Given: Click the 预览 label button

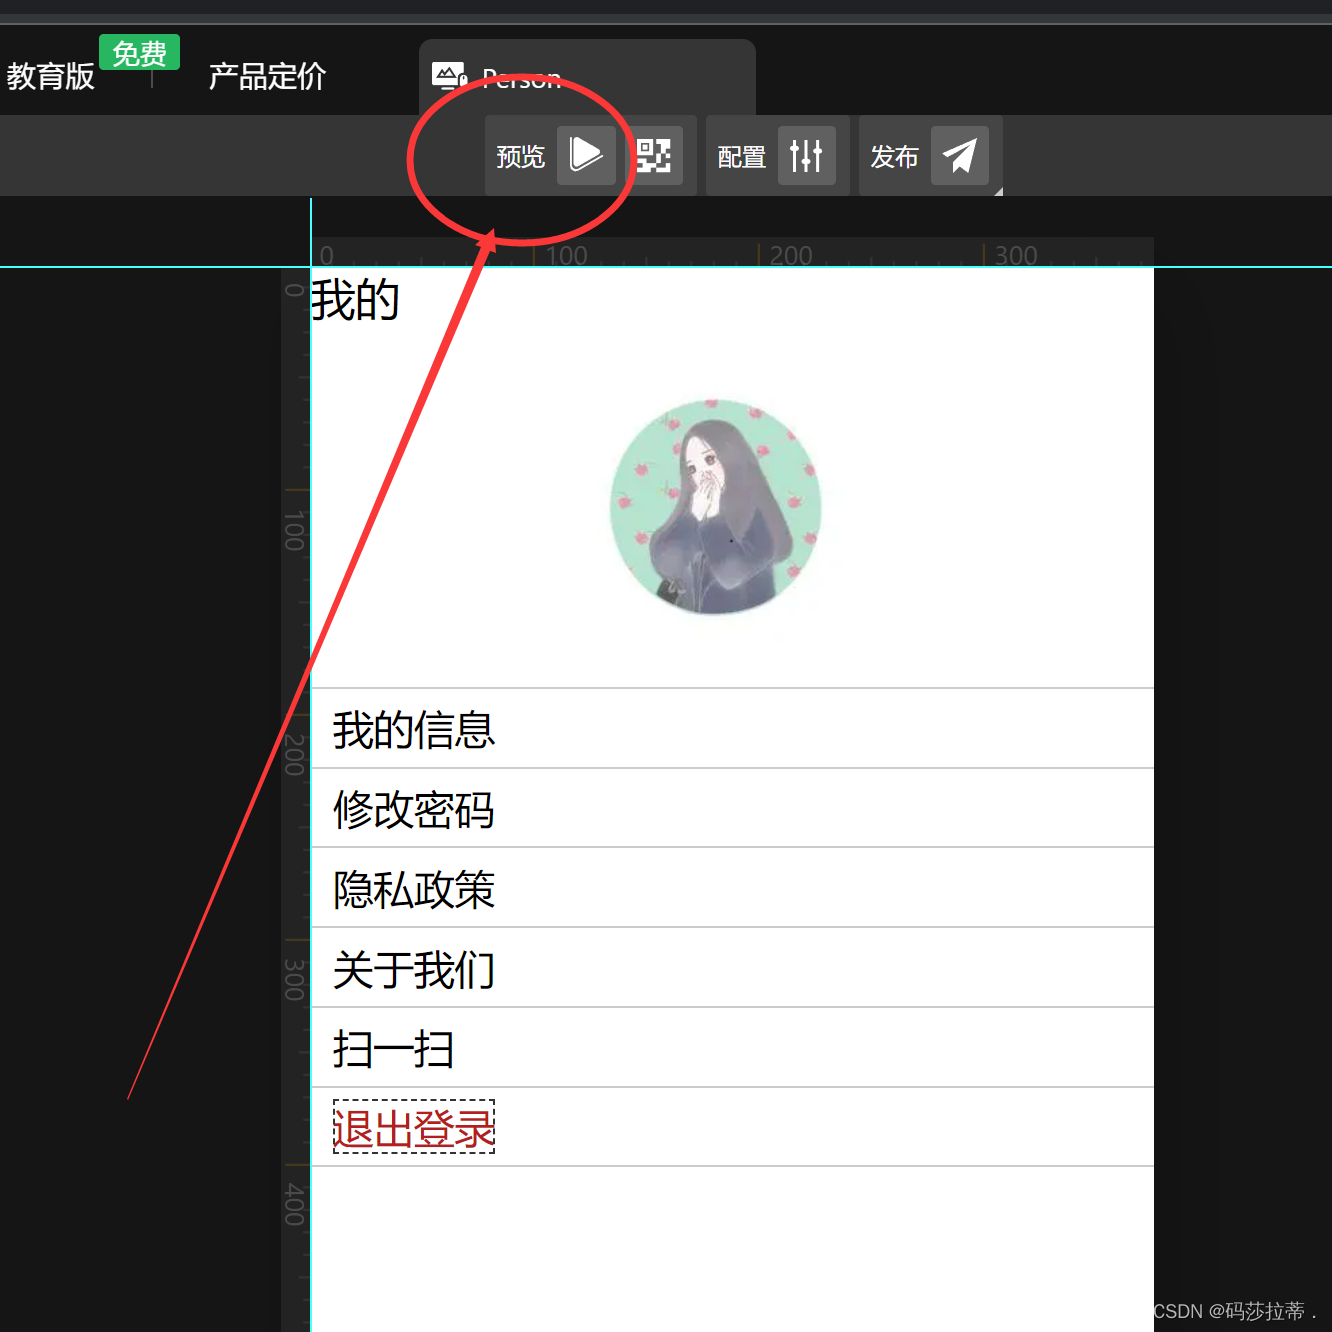Looking at the screenshot, I should [x=520, y=157].
